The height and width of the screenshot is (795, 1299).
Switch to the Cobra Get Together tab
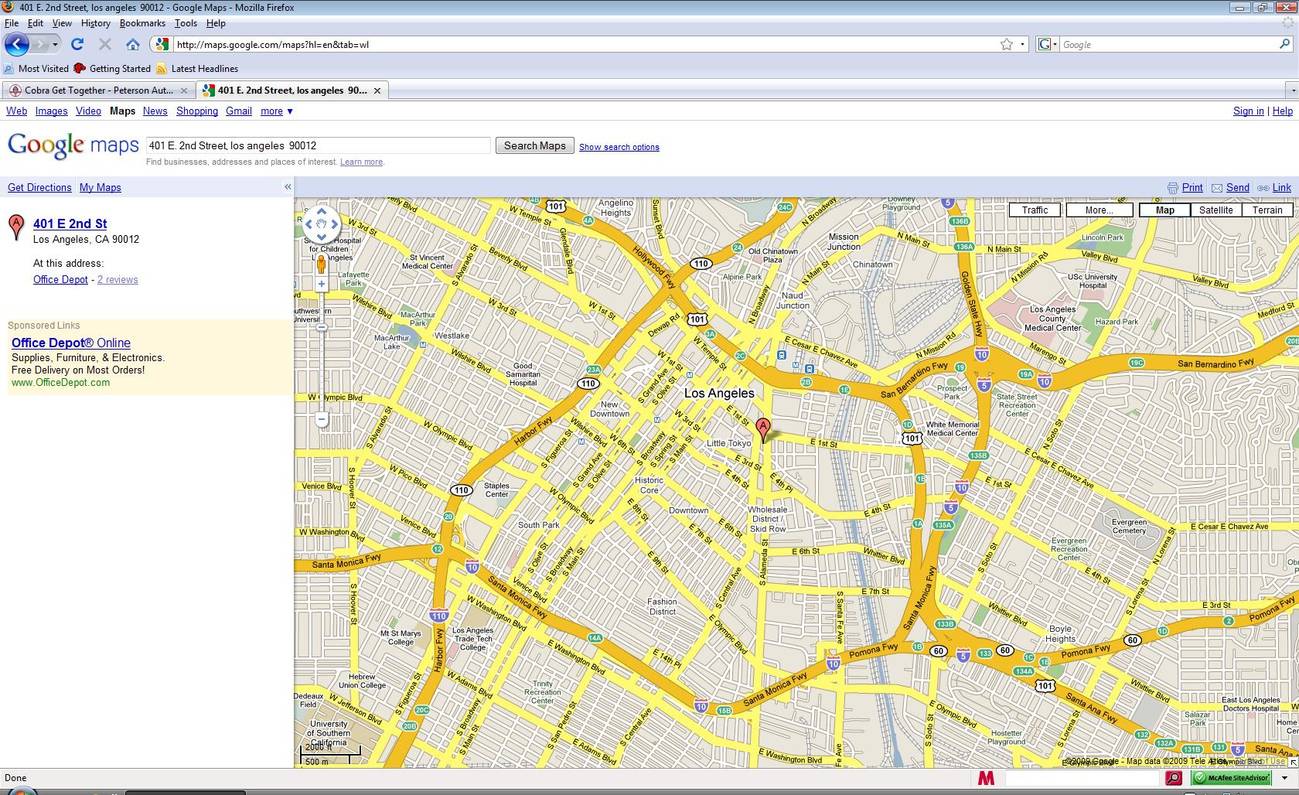(98, 90)
